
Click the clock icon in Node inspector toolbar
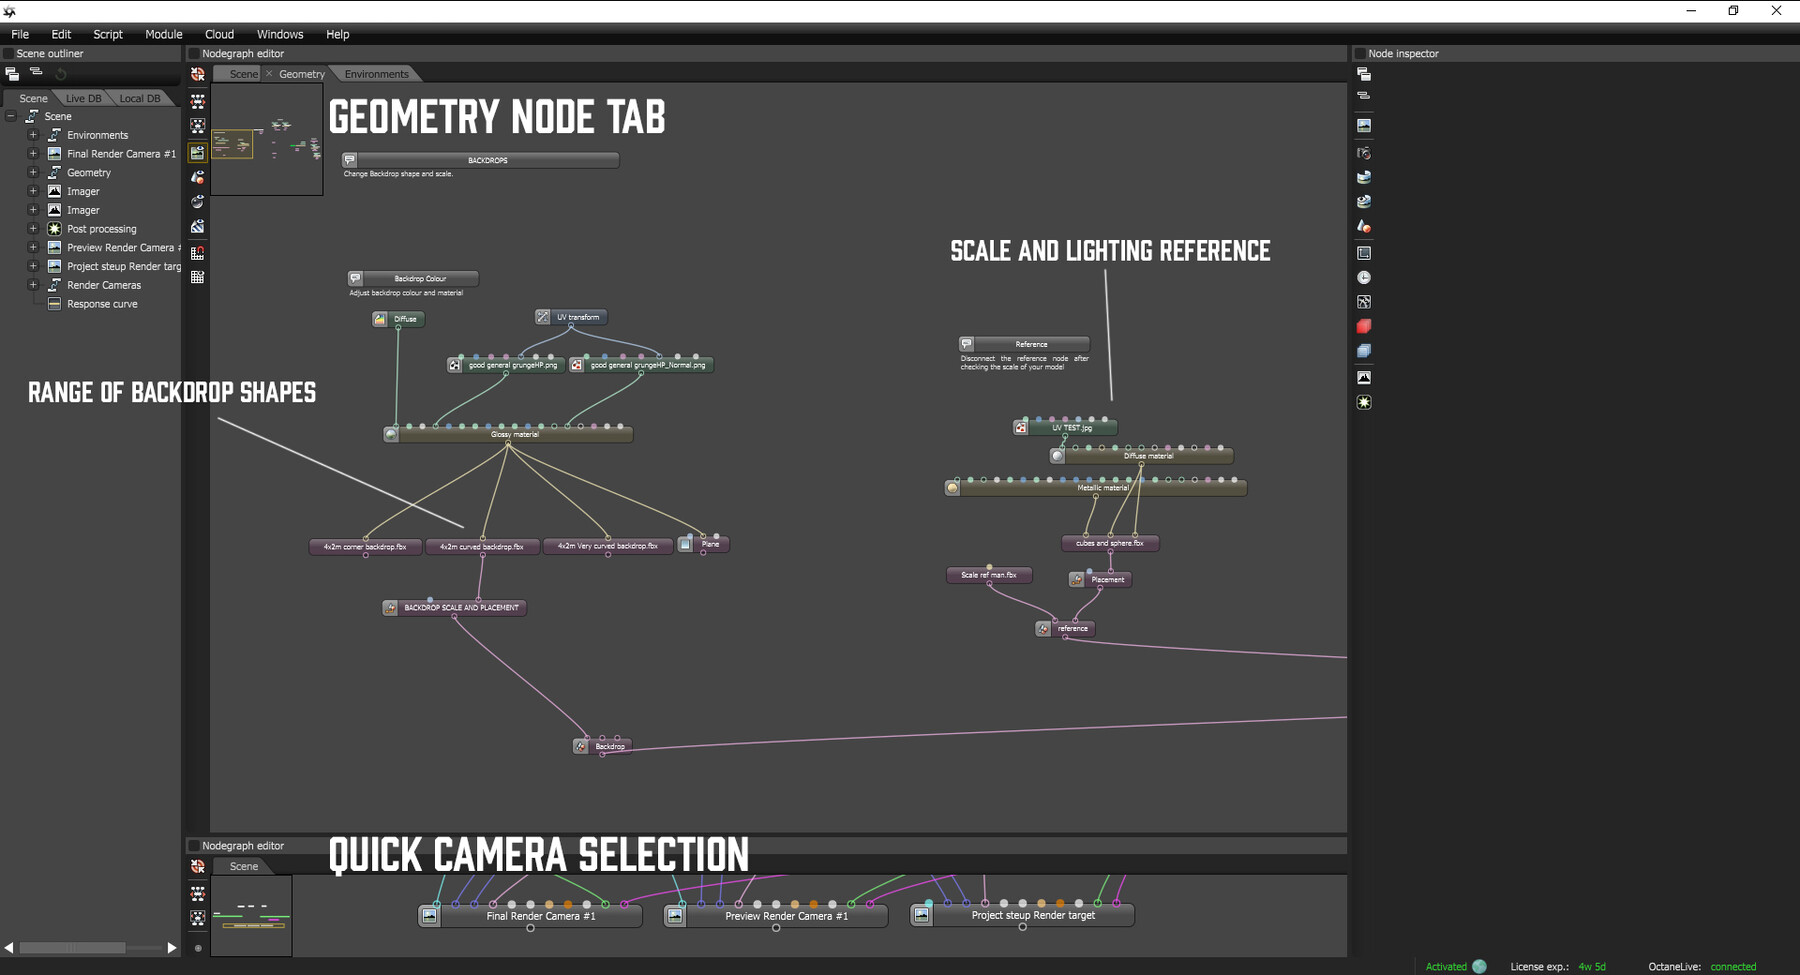coord(1364,276)
